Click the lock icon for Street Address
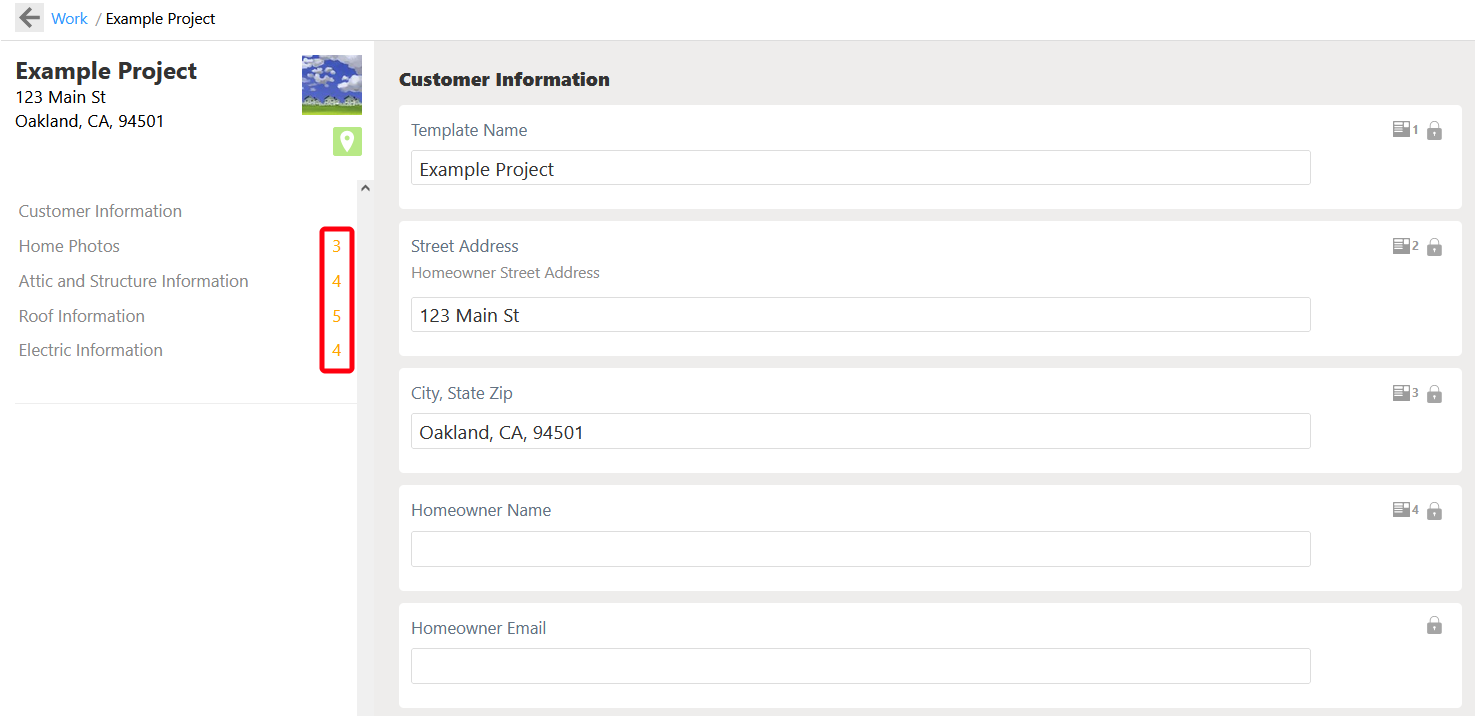 point(1434,246)
